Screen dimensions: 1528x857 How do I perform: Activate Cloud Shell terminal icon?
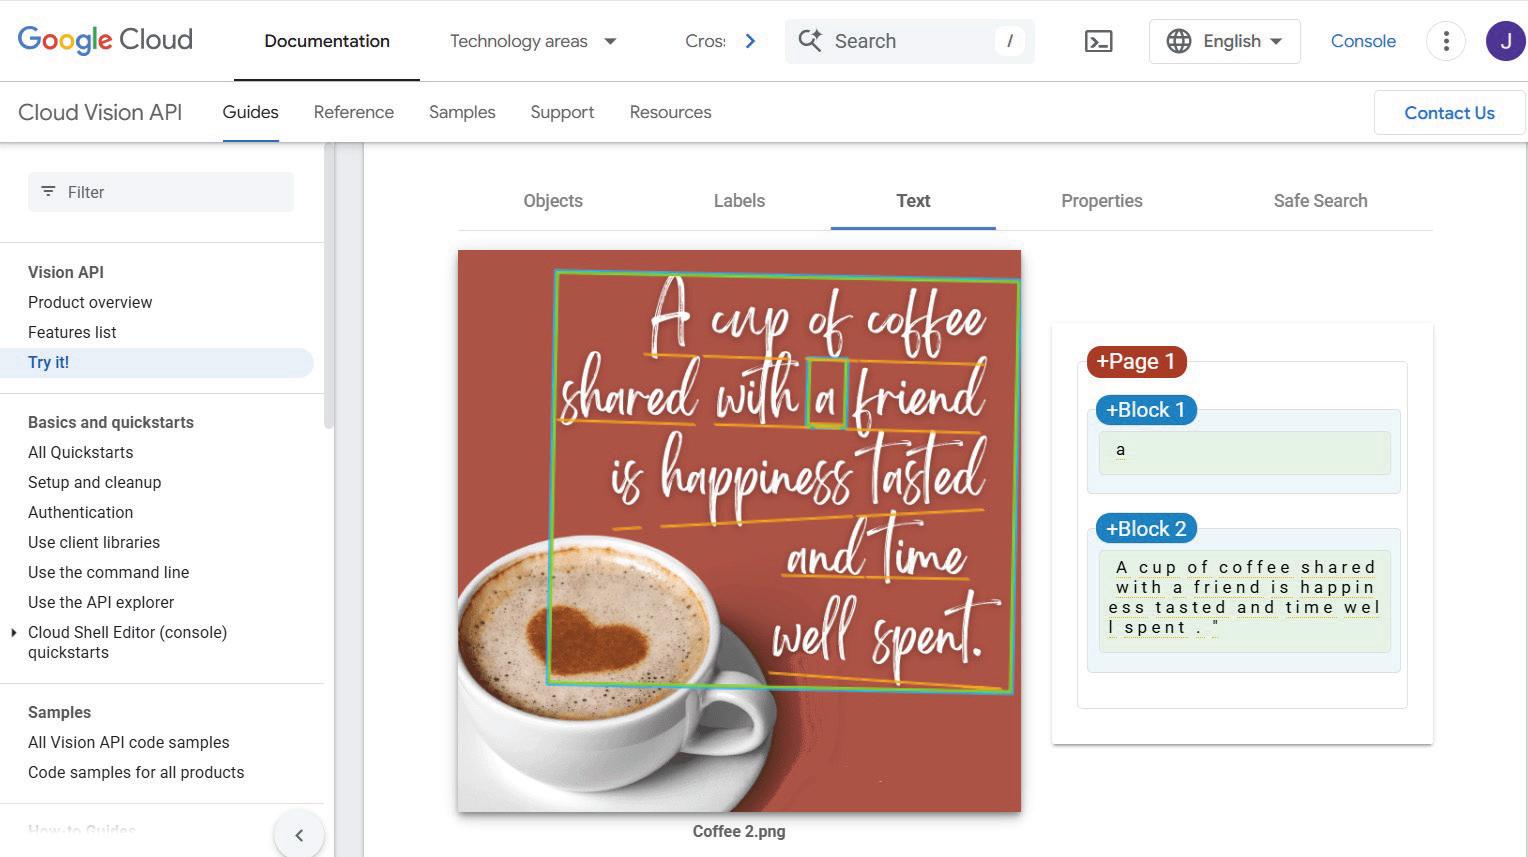pyautogui.click(x=1098, y=41)
